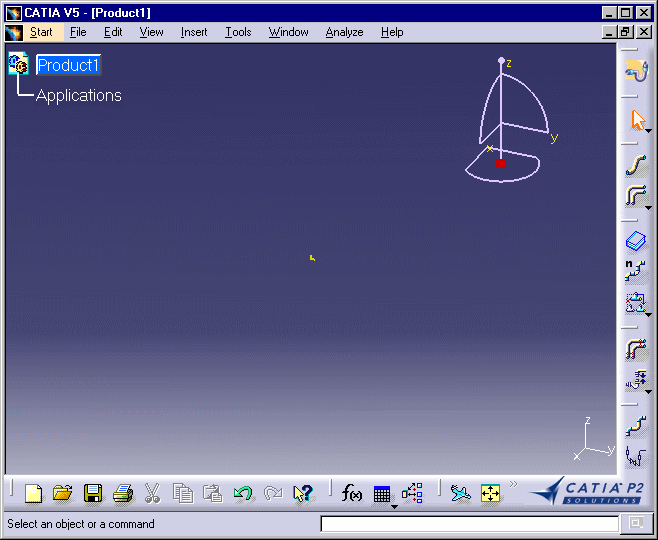Expand the Select tool flyout arrow

click(x=649, y=131)
